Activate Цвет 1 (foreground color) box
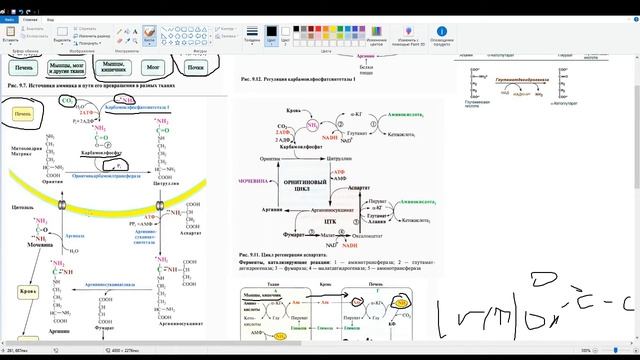Image resolution: width=640 pixels, height=360 pixels. [x=271, y=35]
